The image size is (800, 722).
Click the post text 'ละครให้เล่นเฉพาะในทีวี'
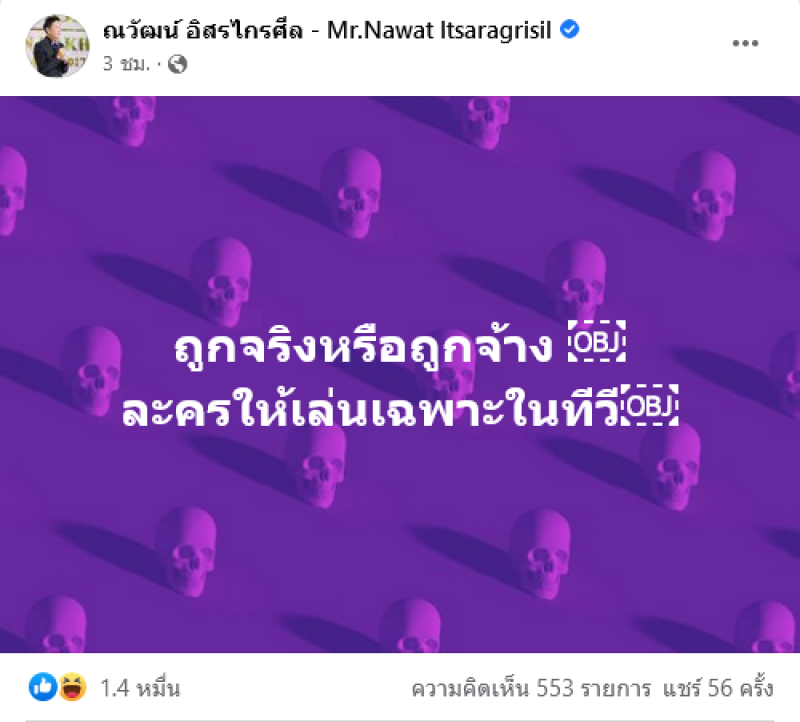(370, 412)
